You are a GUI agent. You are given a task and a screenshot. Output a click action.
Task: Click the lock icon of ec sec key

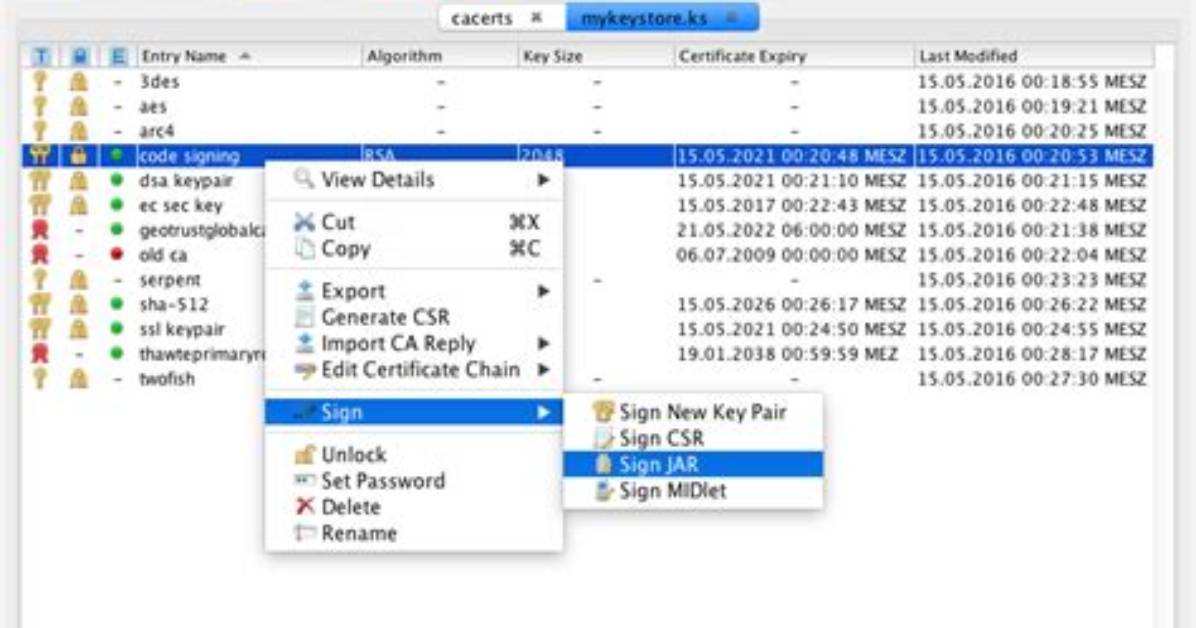[x=79, y=205]
